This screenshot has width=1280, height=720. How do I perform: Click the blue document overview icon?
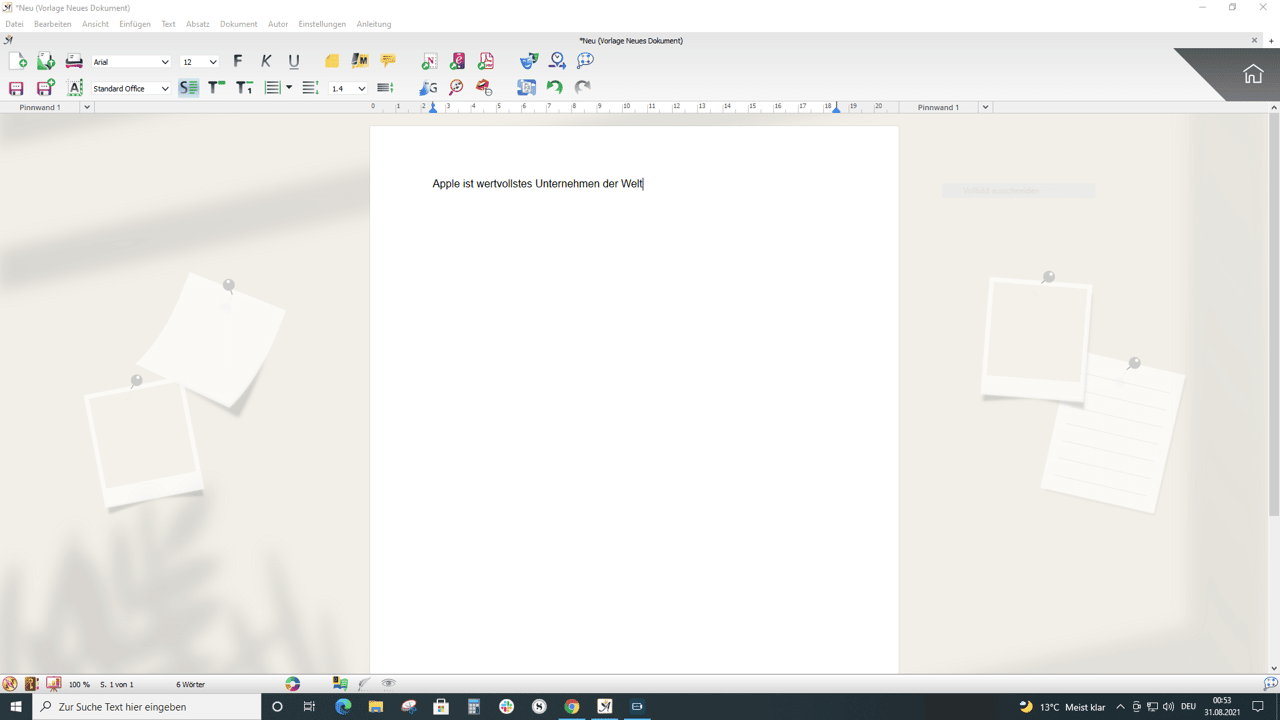pyautogui.click(x=526, y=88)
